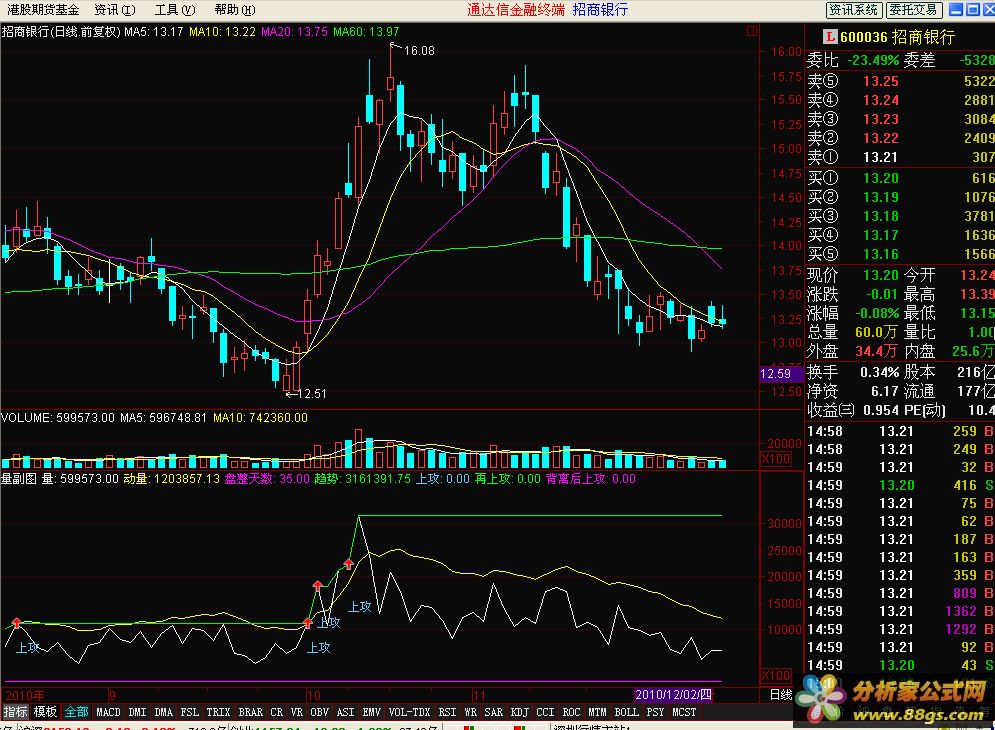The image size is (995, 730).
Task: Switch to the MTM indicator
Action: (597, 712)
